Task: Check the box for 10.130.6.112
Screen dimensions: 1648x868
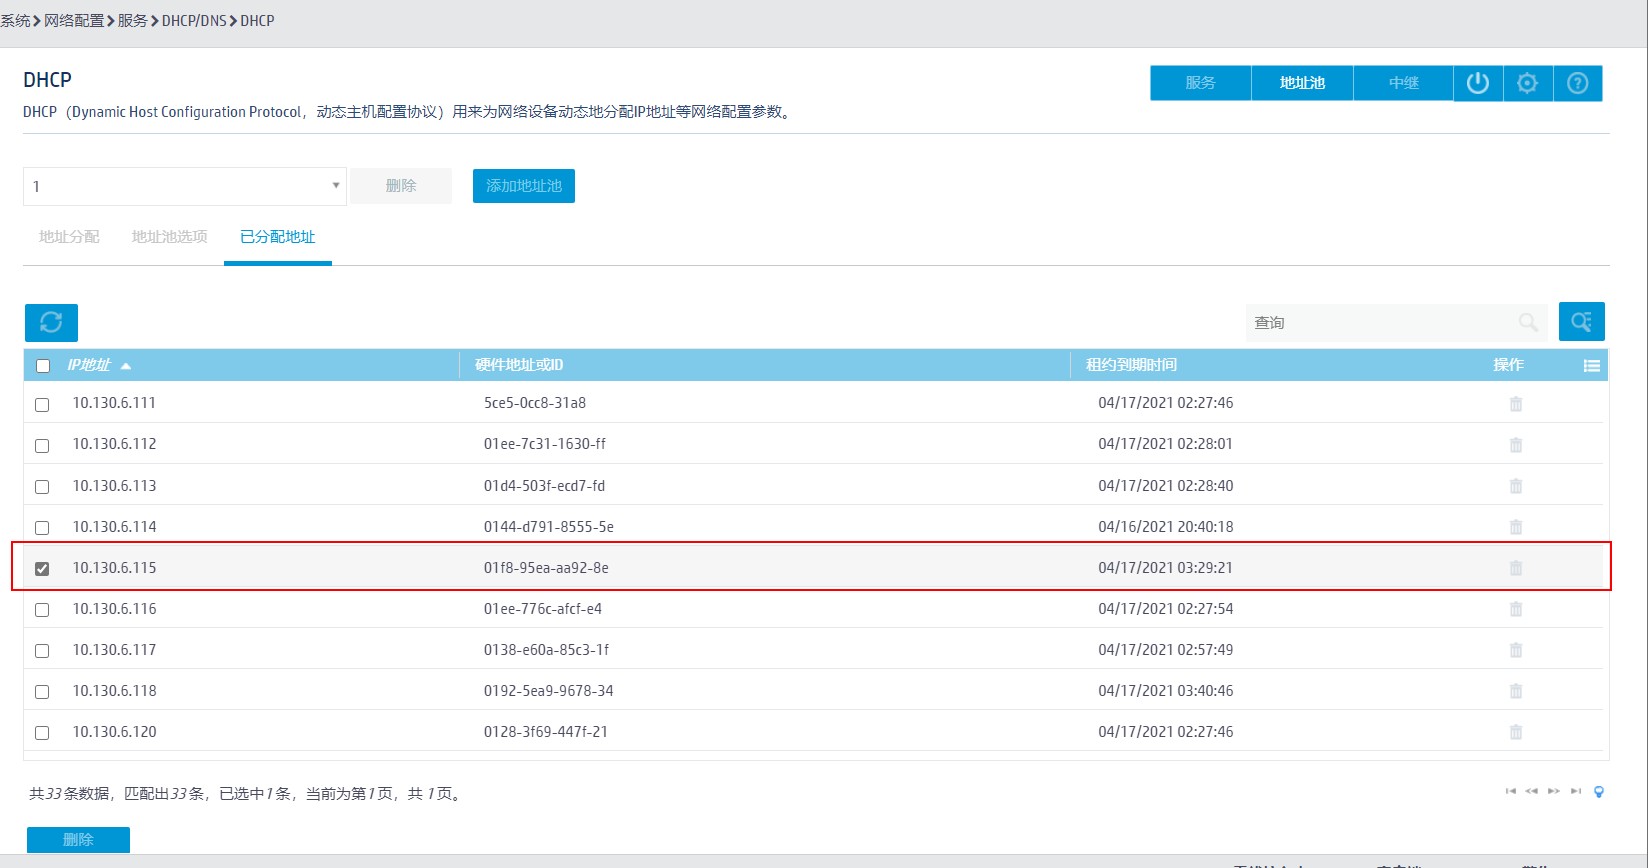Action: 42,446
